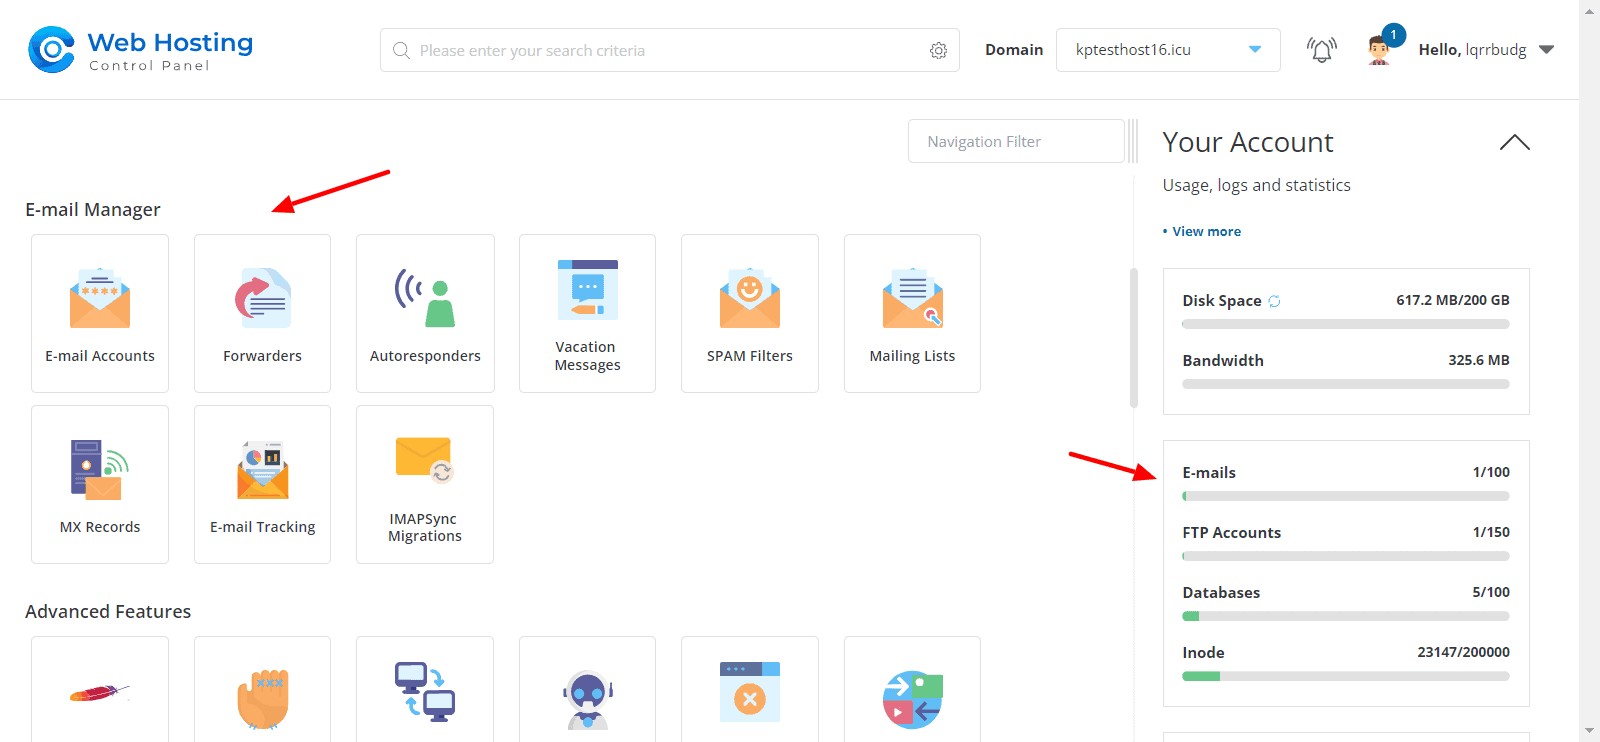This screenshot has height=742, width=1600.
Task: Open Autoresponders settings
Action: click(425, 313)
